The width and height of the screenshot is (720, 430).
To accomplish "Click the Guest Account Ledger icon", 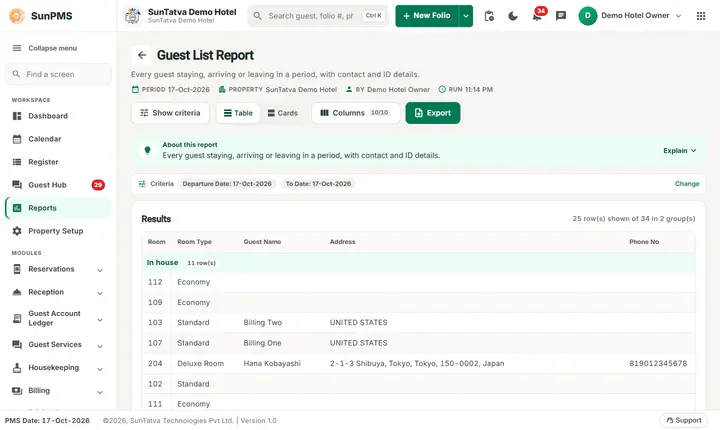I will [x=17, y=318].
